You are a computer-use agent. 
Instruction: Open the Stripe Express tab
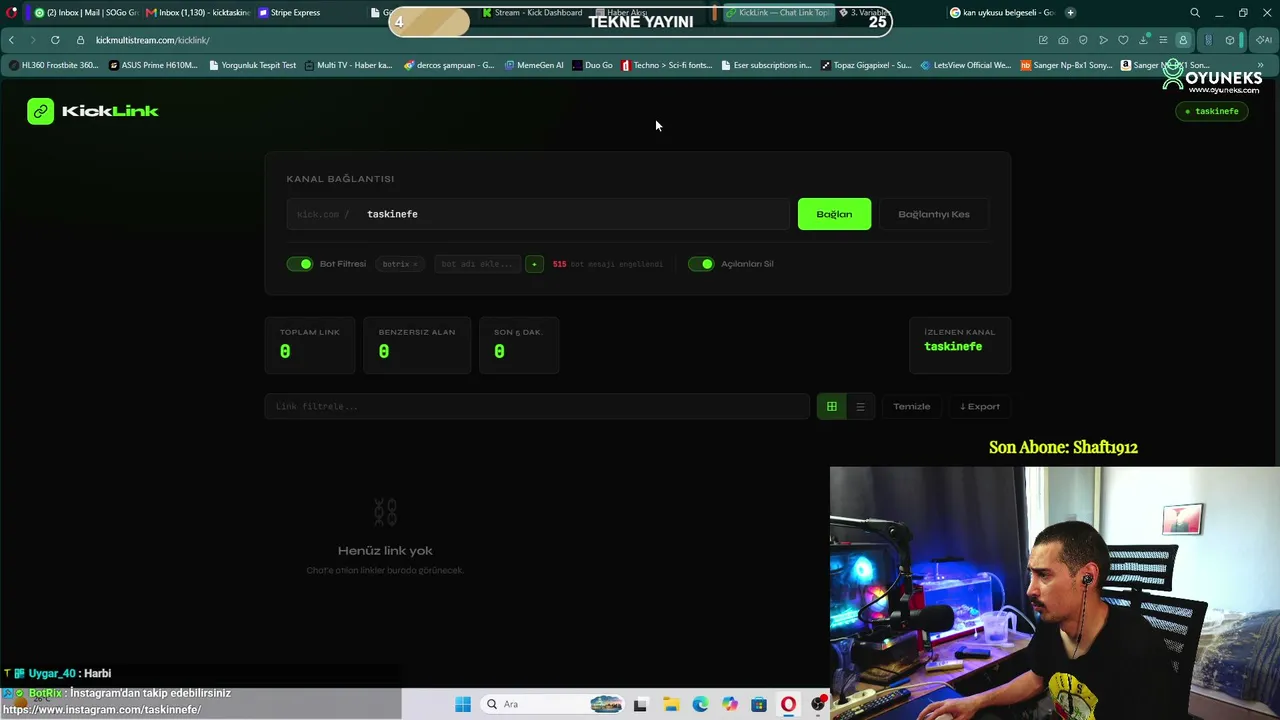(290, 13)
